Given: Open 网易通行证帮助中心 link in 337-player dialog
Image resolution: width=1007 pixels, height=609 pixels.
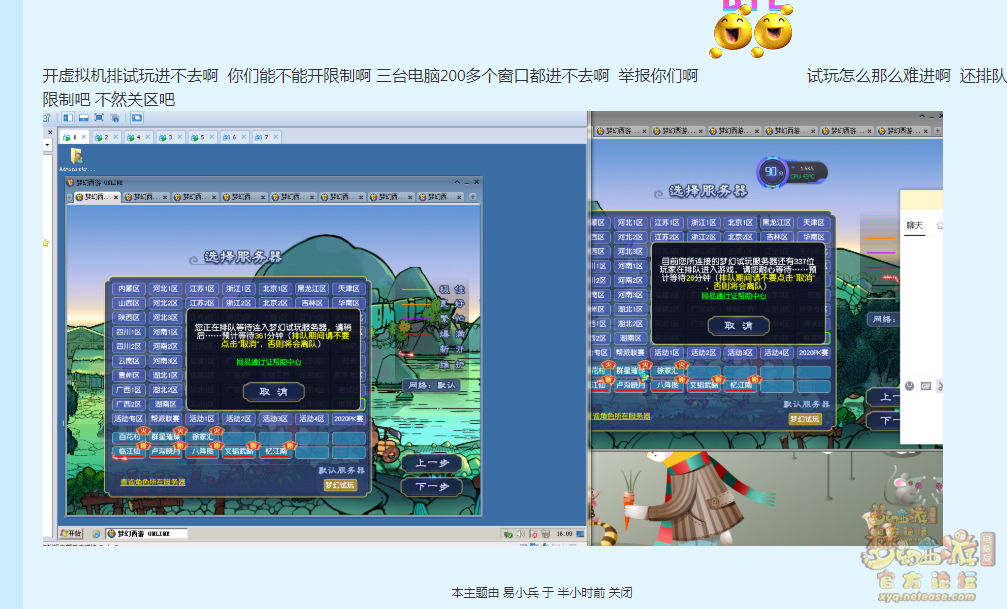Looking at the screenshot, I should [733, 296].
